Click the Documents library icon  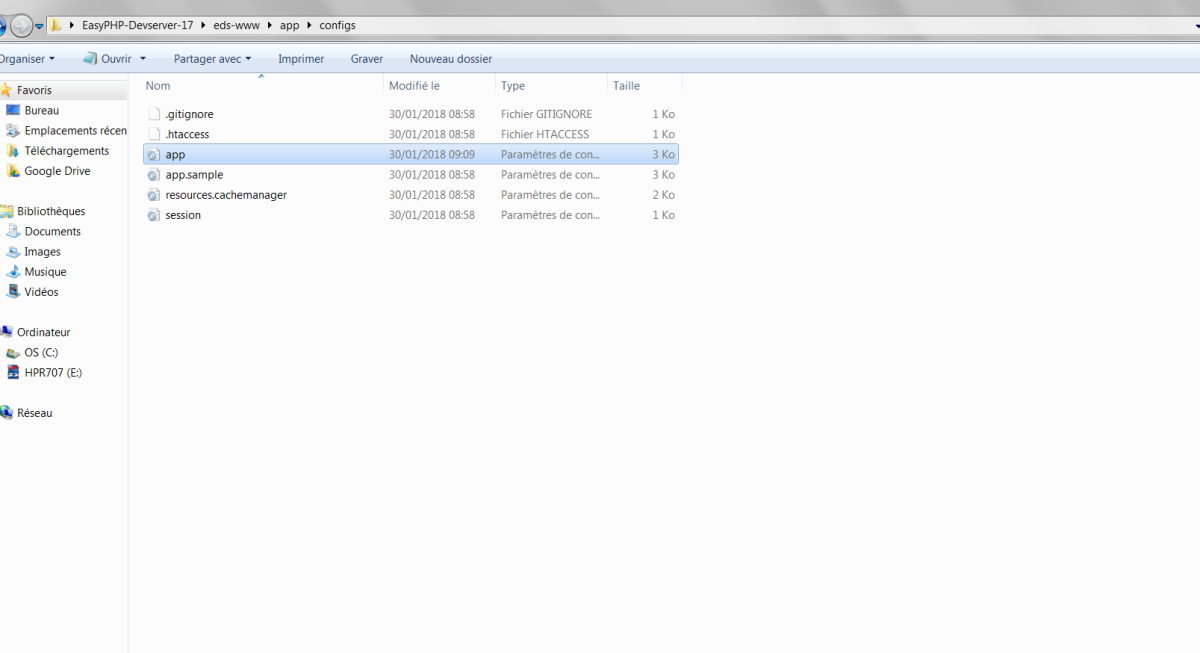coord(13,231)
